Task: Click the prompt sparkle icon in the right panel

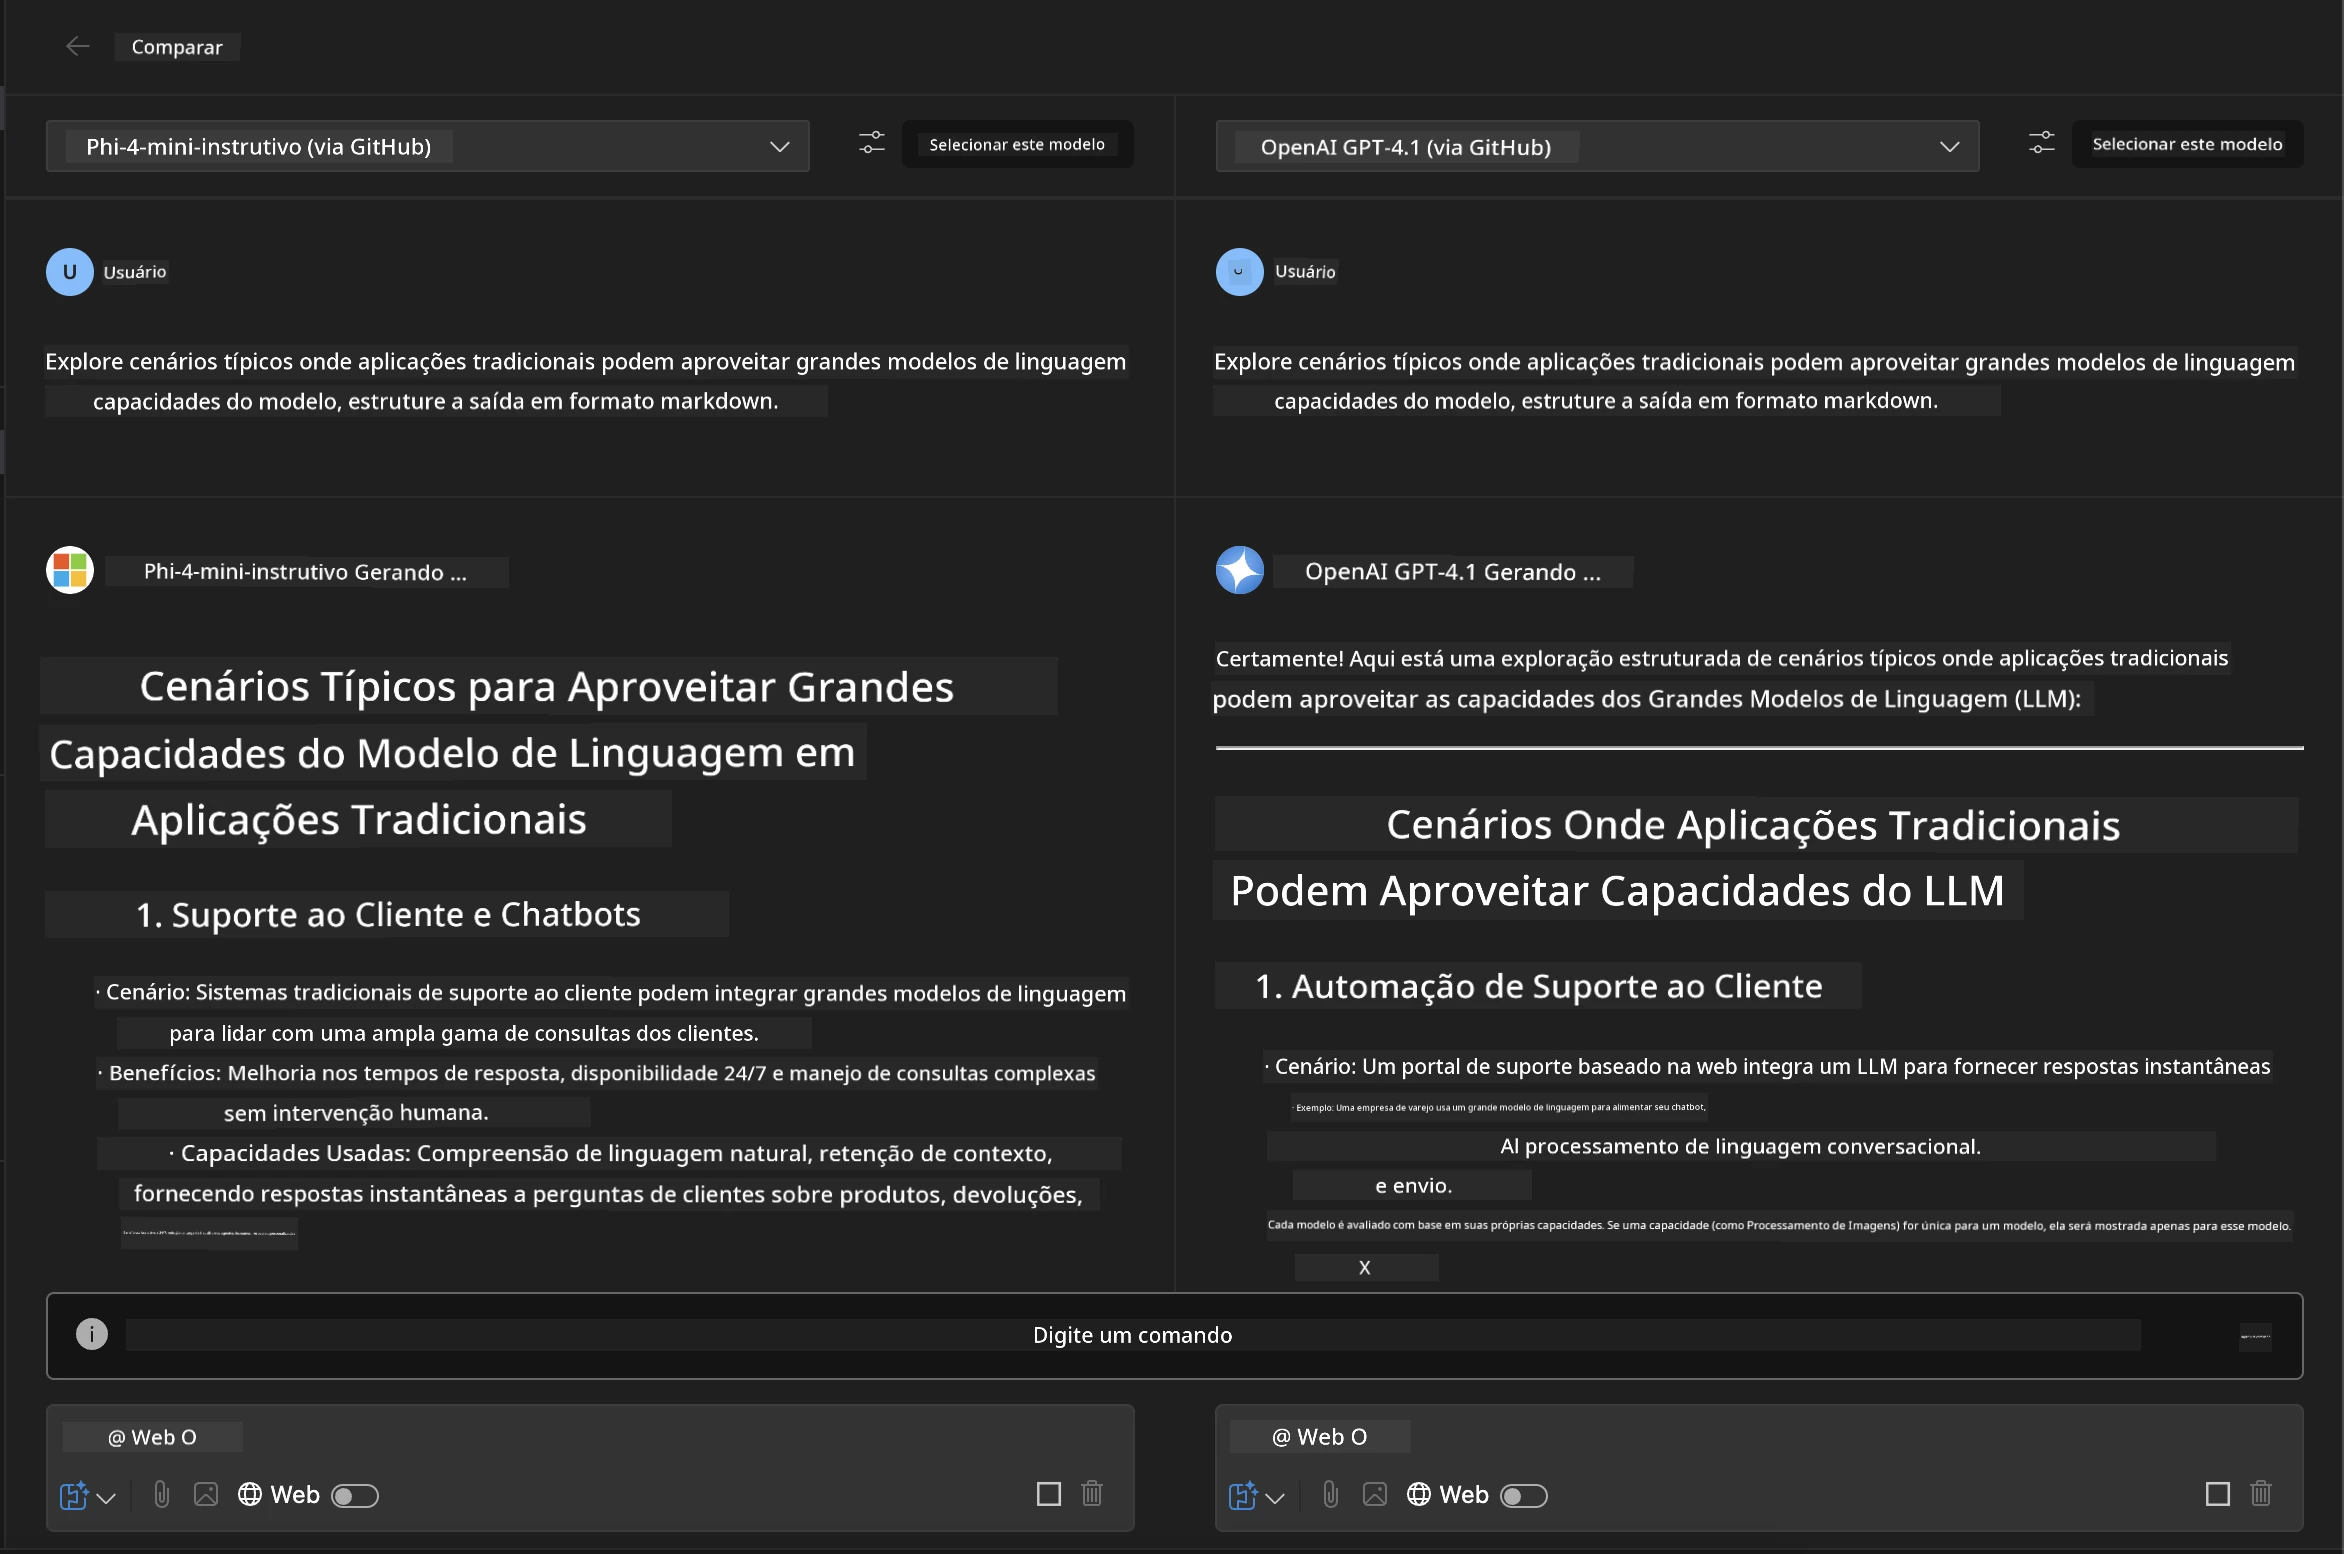Action: [x=1243, y=1495]
